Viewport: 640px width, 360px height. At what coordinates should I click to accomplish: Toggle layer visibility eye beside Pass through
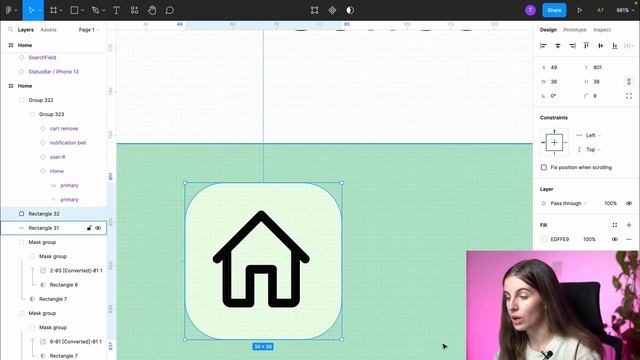[629, 203]
